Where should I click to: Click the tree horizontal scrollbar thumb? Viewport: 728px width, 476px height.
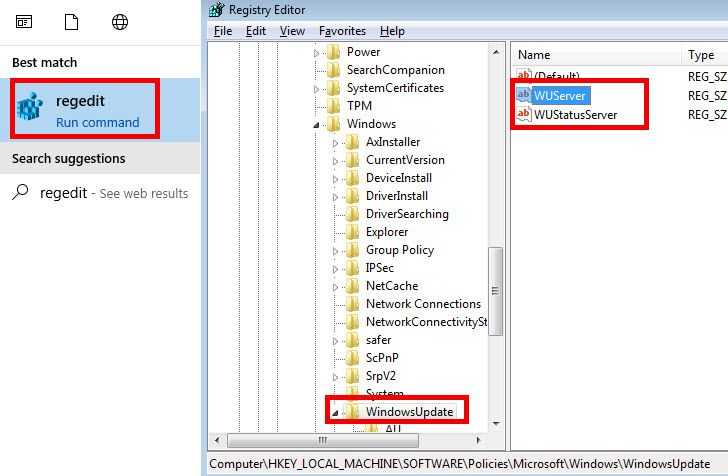click(323, 440)
